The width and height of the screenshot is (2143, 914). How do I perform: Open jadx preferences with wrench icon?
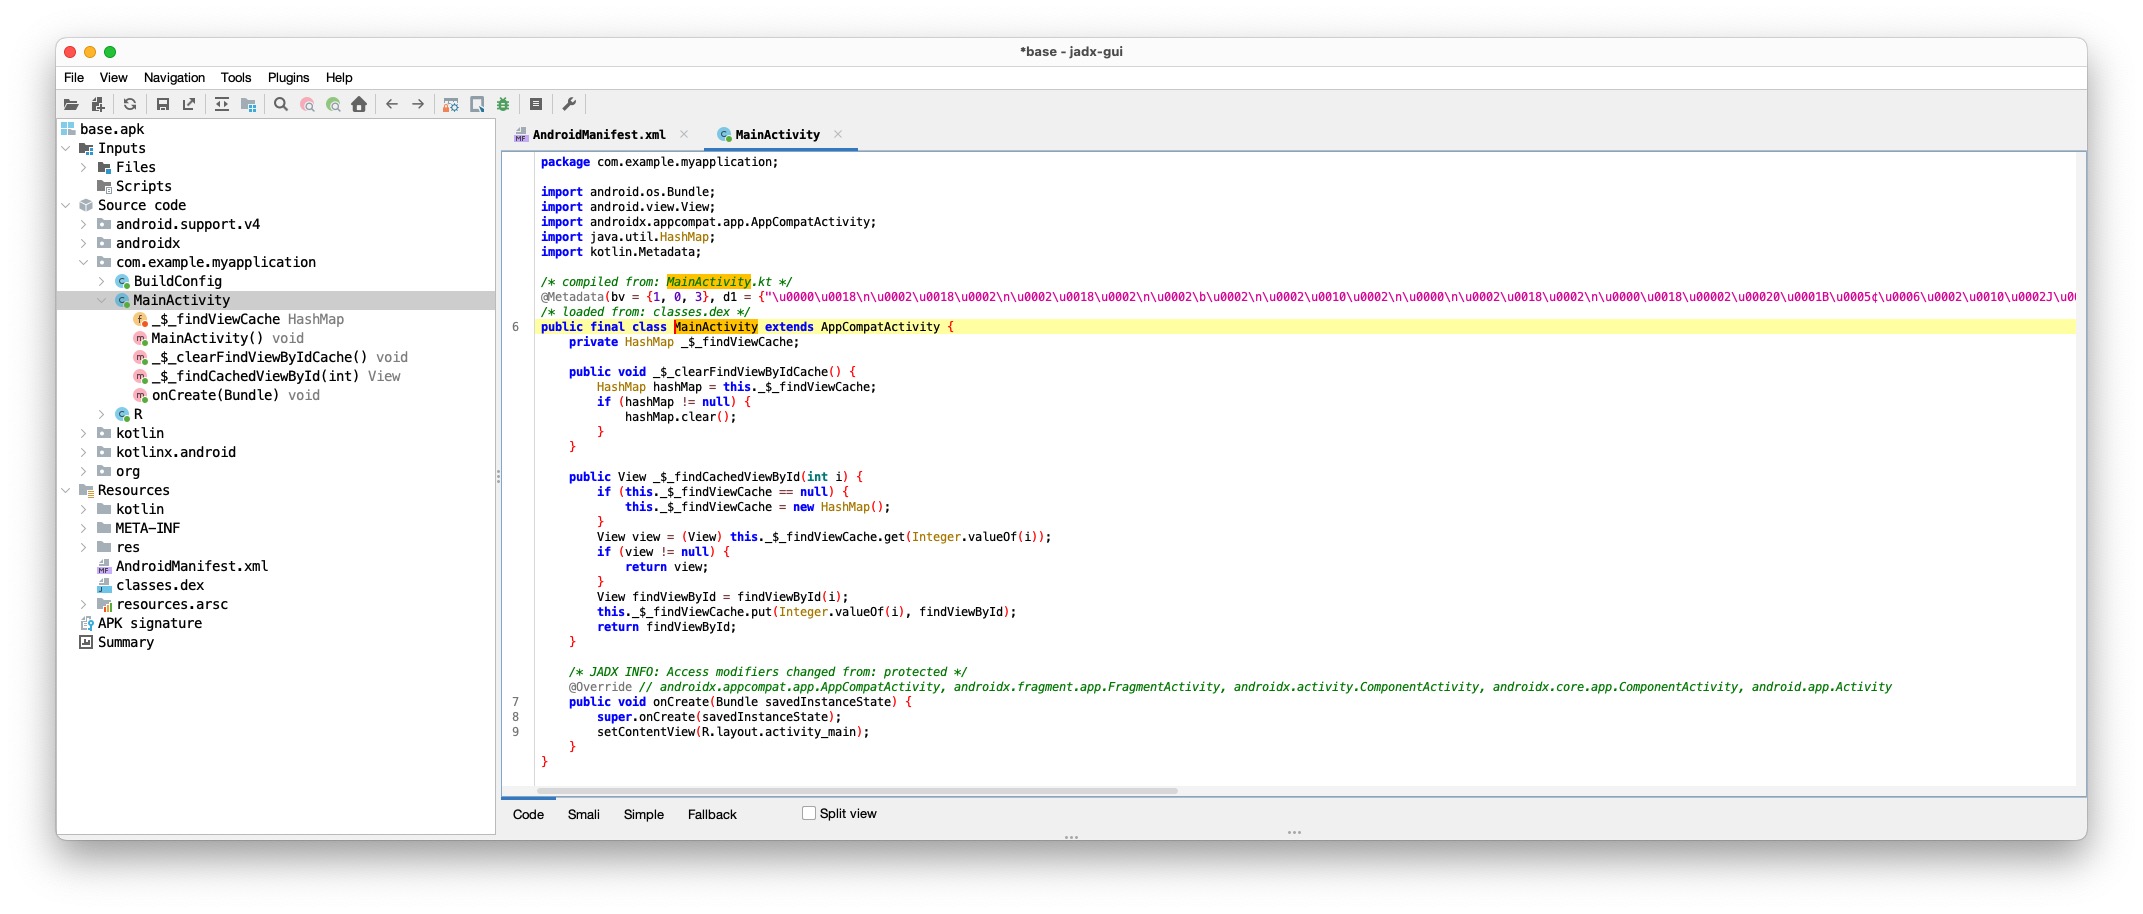click(568, 104)
